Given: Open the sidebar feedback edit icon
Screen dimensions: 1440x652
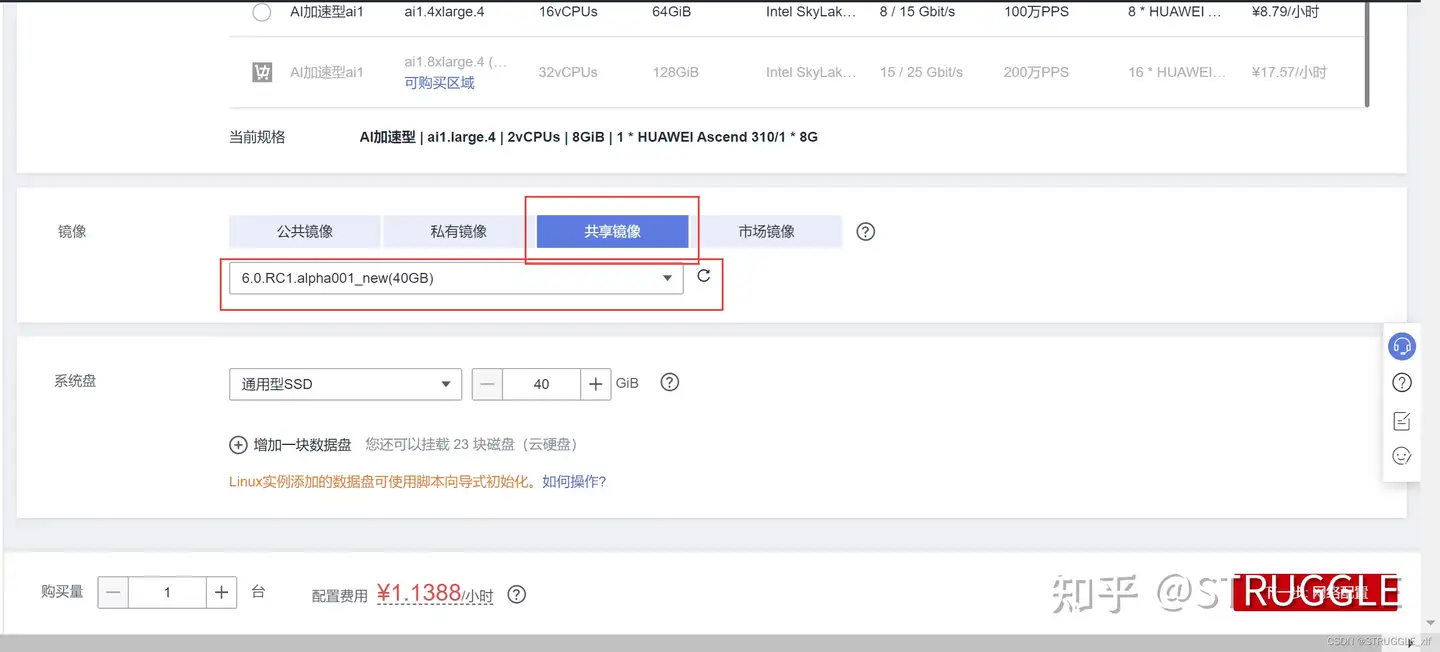Looking at the screenshot, I should (x=1402, y=420).
